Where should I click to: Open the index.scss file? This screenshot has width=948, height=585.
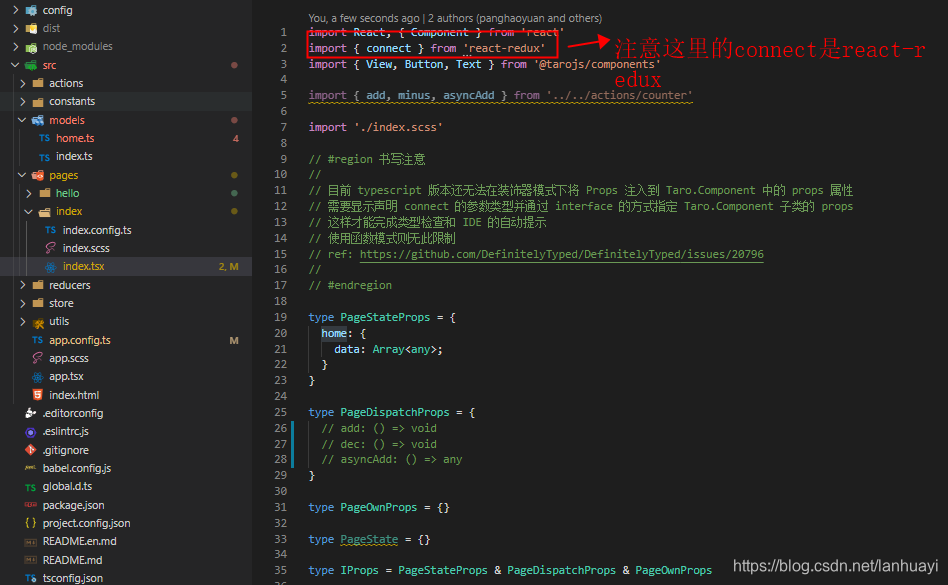(86, 248)
